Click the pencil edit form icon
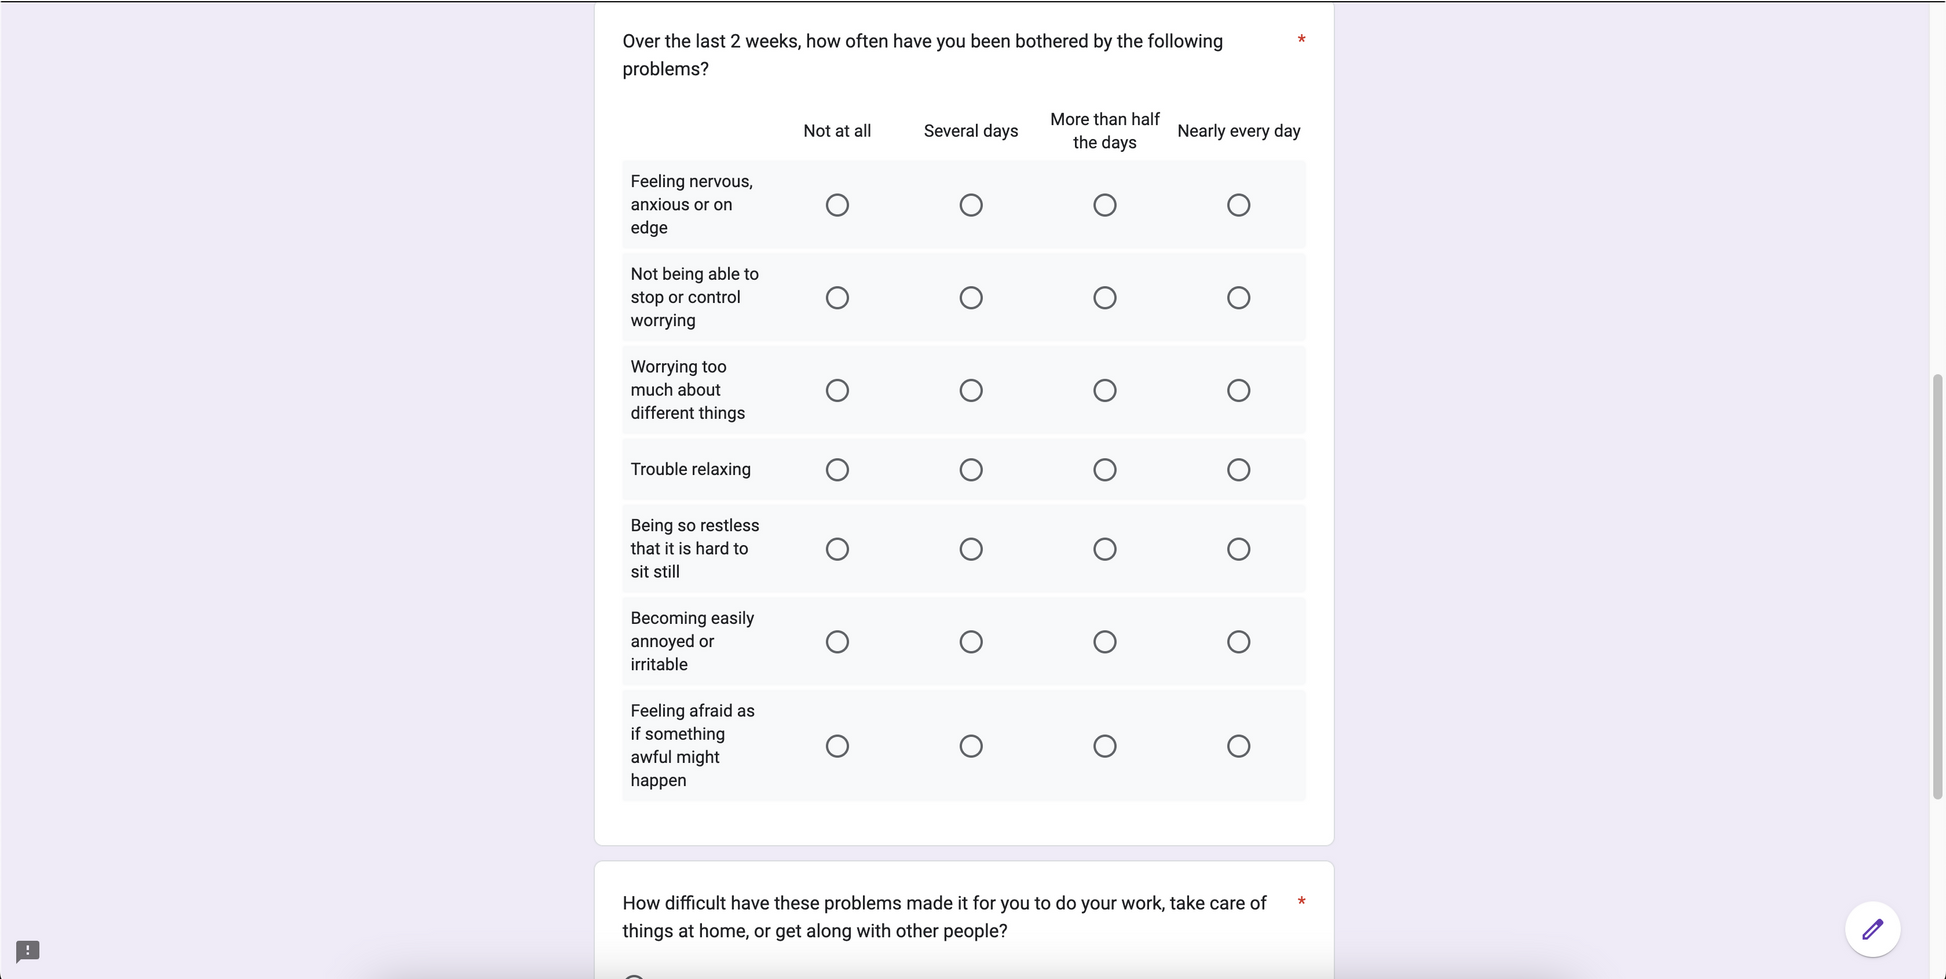The width and height of the screenshot is (1946, 979). [x=1872, y=930]
